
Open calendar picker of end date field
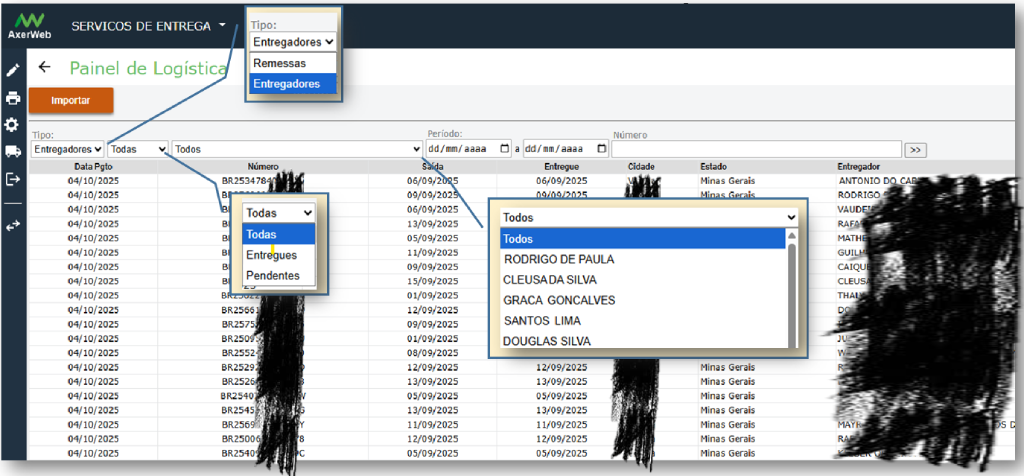click(x=601, y=149)
